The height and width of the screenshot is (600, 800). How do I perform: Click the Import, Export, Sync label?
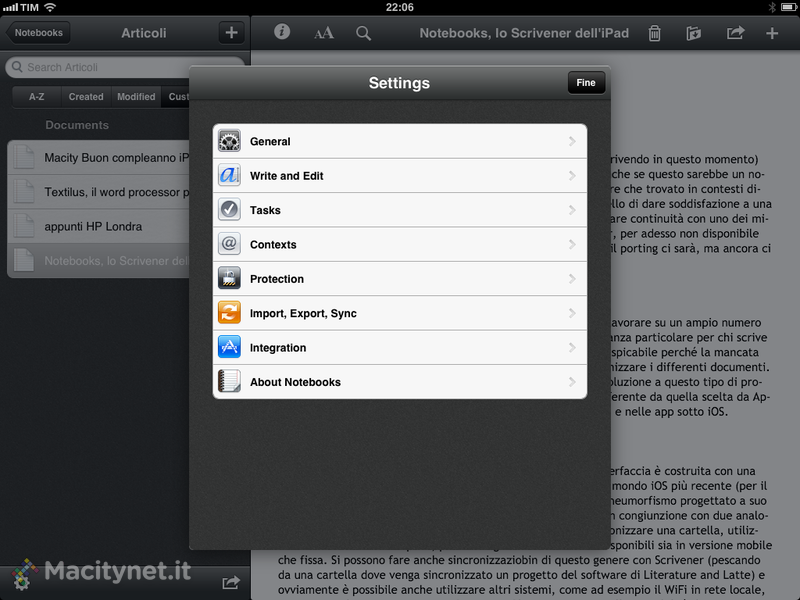303,313
